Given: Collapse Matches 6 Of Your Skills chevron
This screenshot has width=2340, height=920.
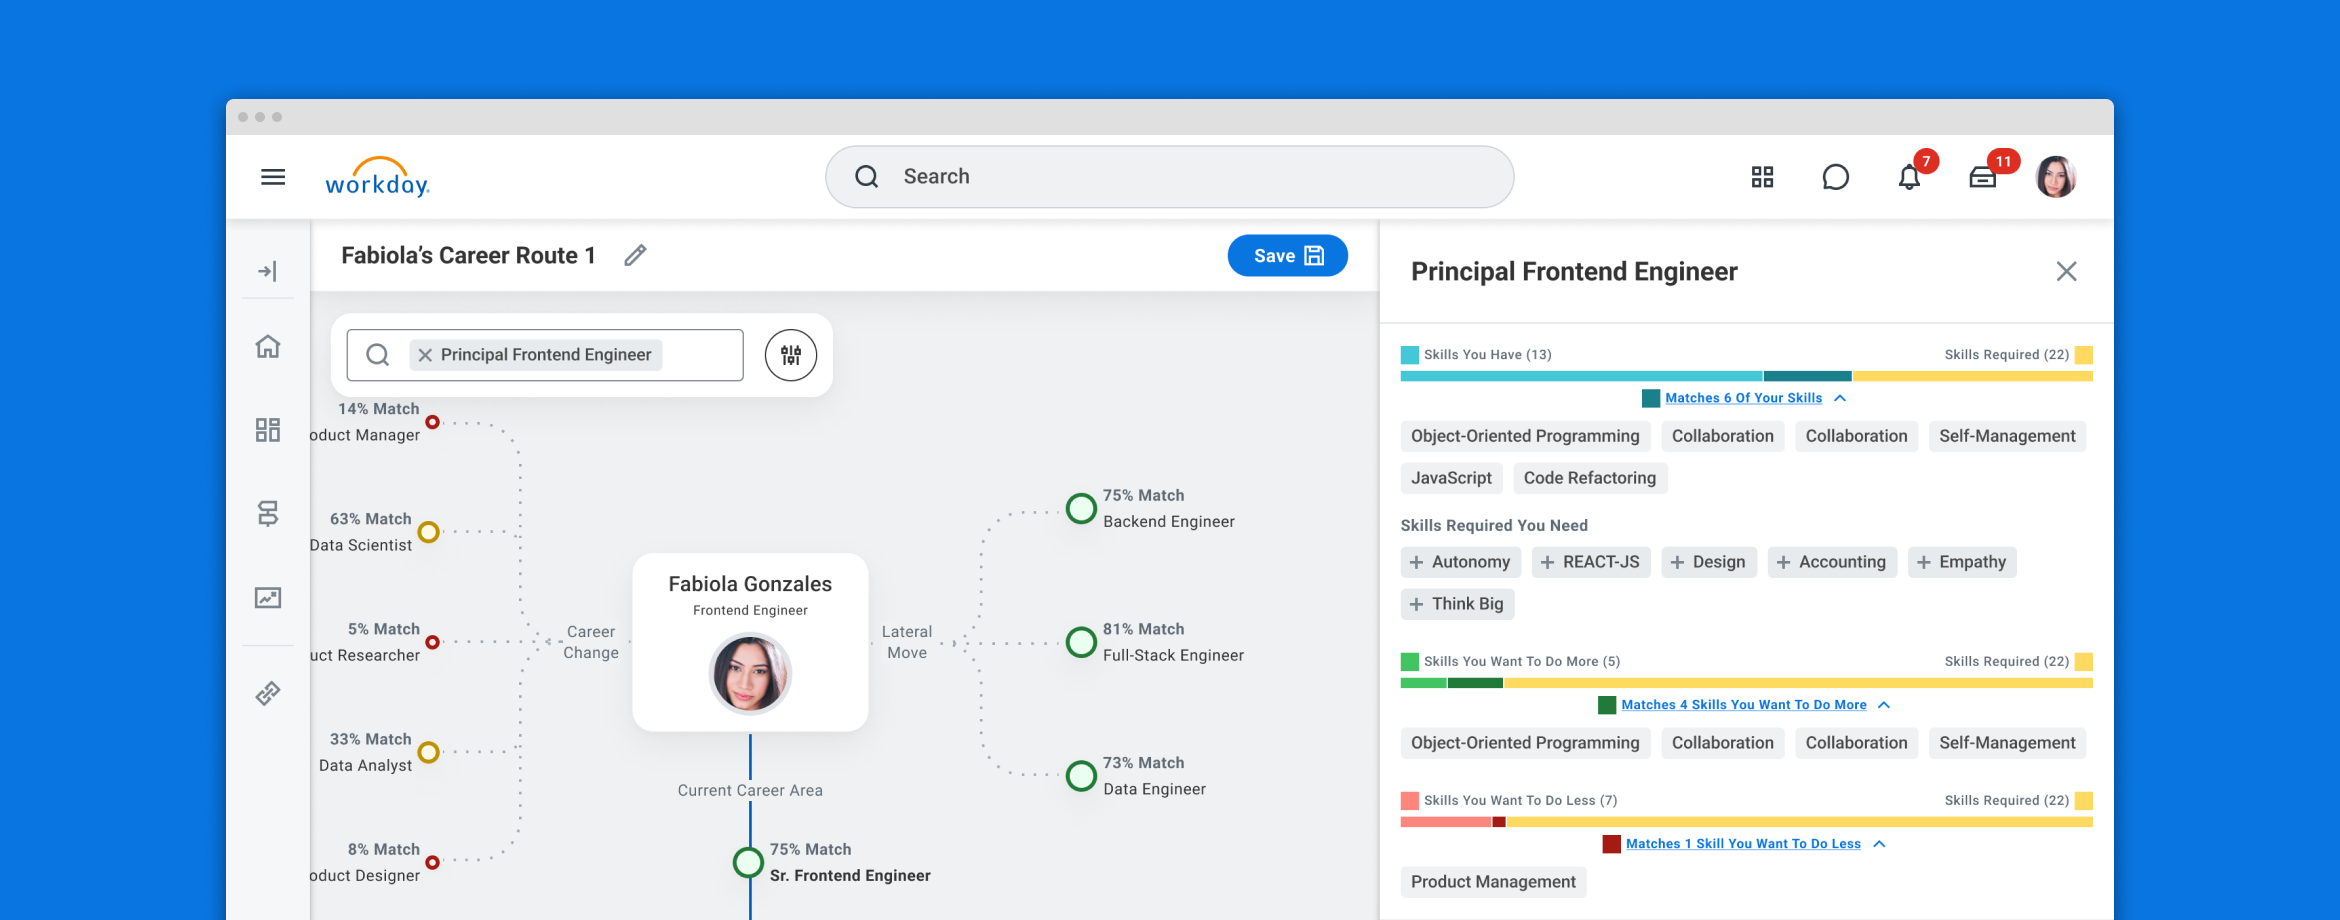Looking at the screenshot, I should [1840, 398].
